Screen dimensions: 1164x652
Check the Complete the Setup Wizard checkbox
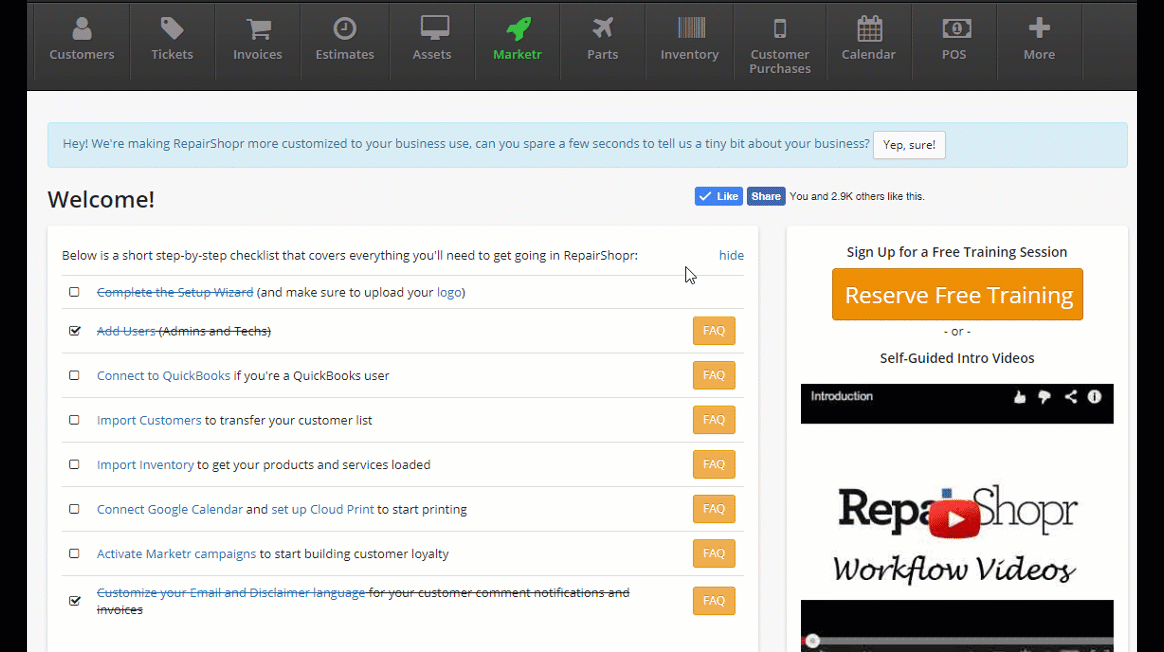[74, 292]
